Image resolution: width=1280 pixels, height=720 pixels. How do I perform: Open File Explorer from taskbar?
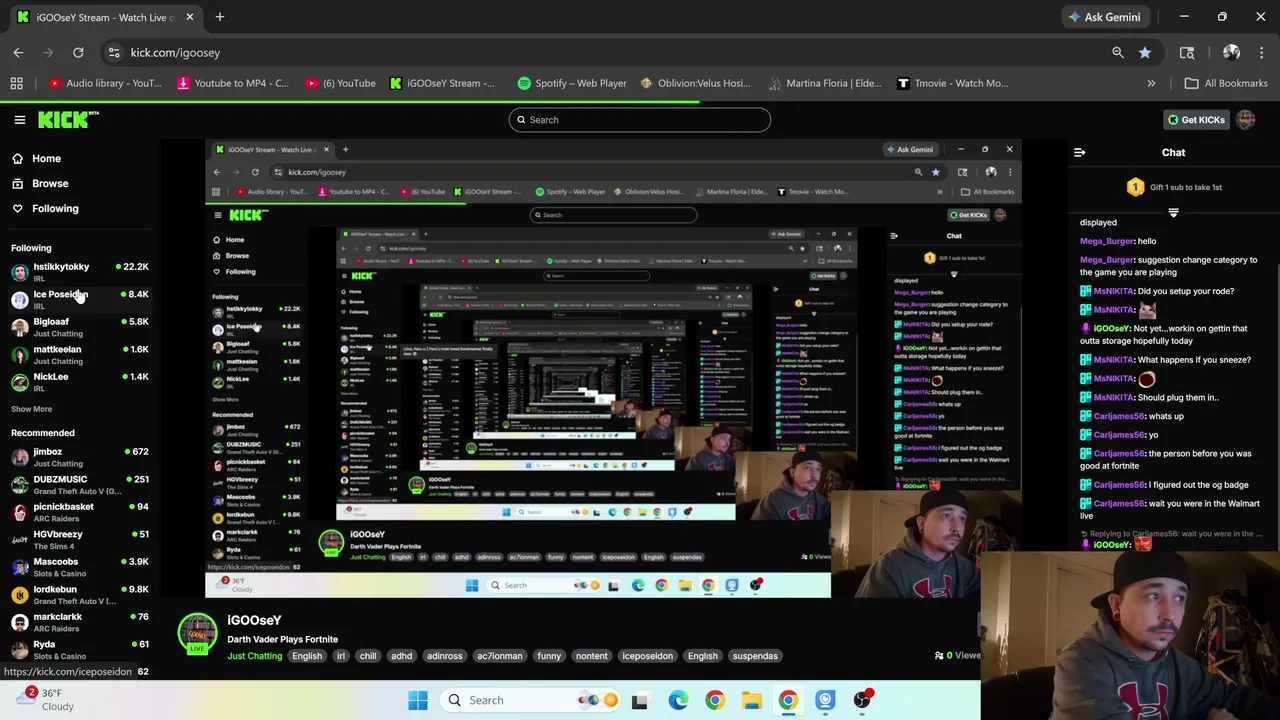coord(751,700)
